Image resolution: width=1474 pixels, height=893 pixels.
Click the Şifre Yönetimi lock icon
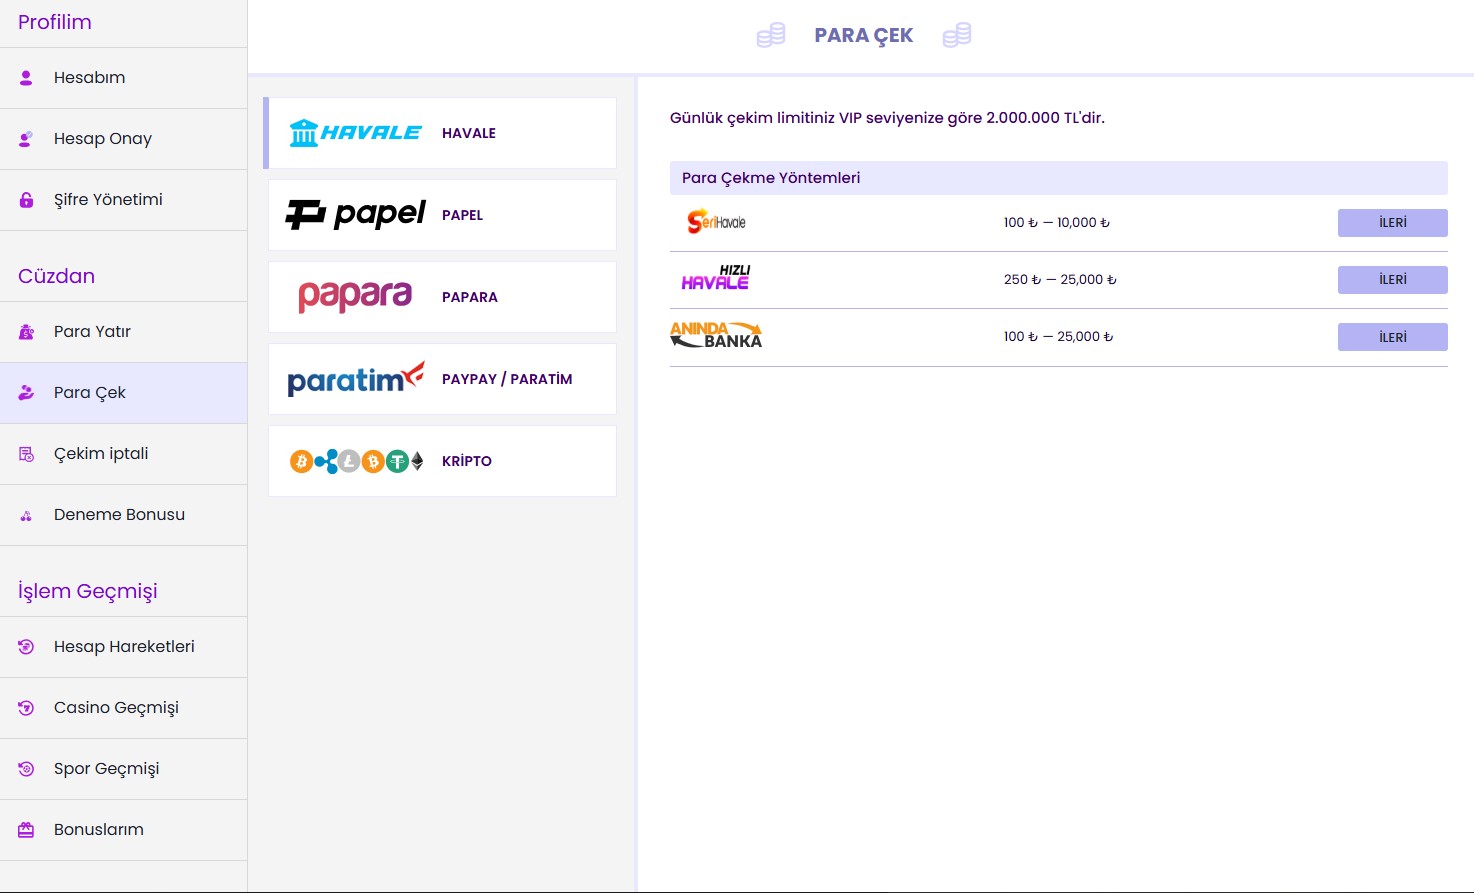click(26, 200)
